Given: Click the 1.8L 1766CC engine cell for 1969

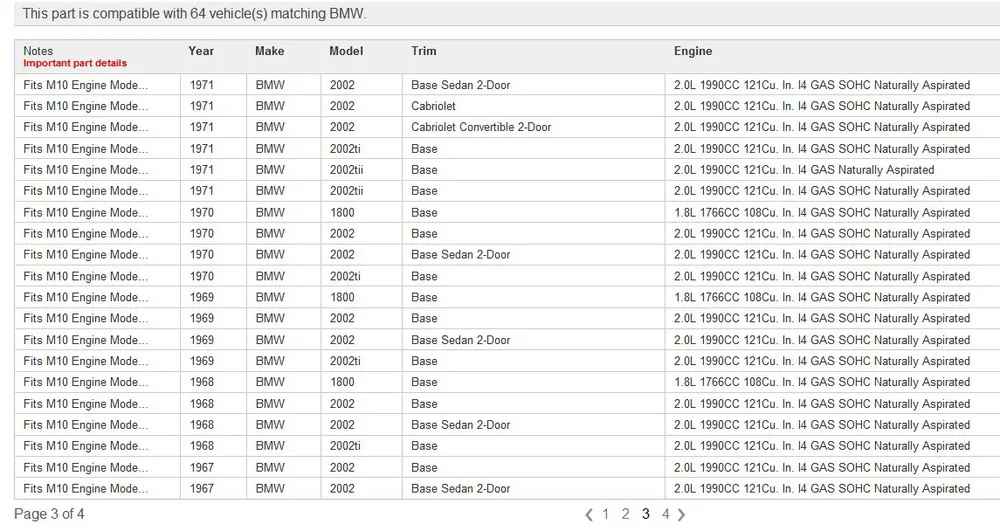Looking at the screenshot, I should coord(821,297).
